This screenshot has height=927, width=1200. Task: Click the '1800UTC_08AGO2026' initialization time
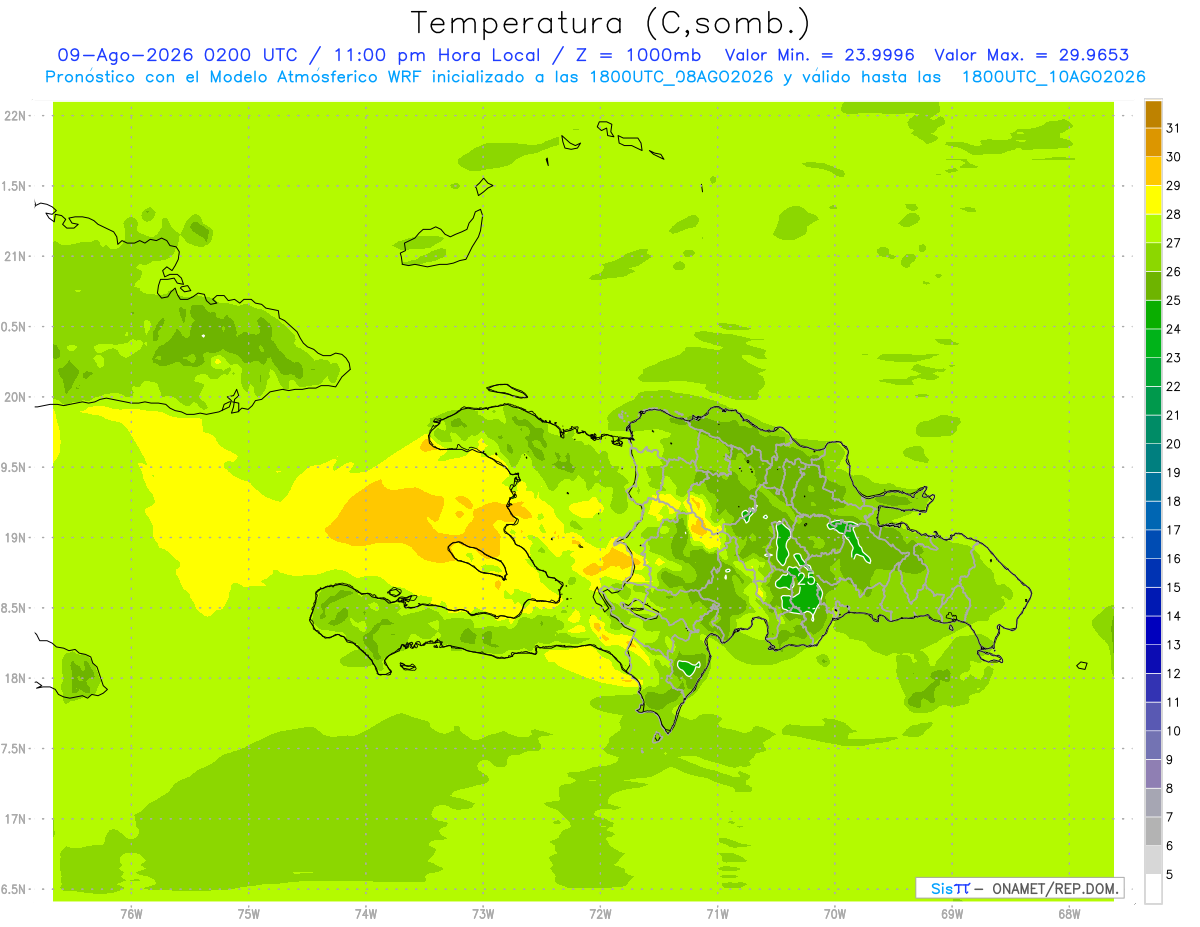click(x=679, y=77)
